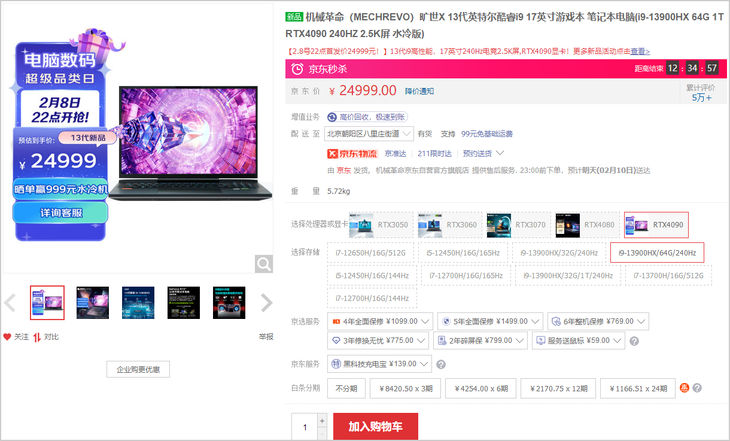Choose i5-12450H/16G/165Hz configuration
The height and width of the screenshot is (441, 730).
[463, 253]
